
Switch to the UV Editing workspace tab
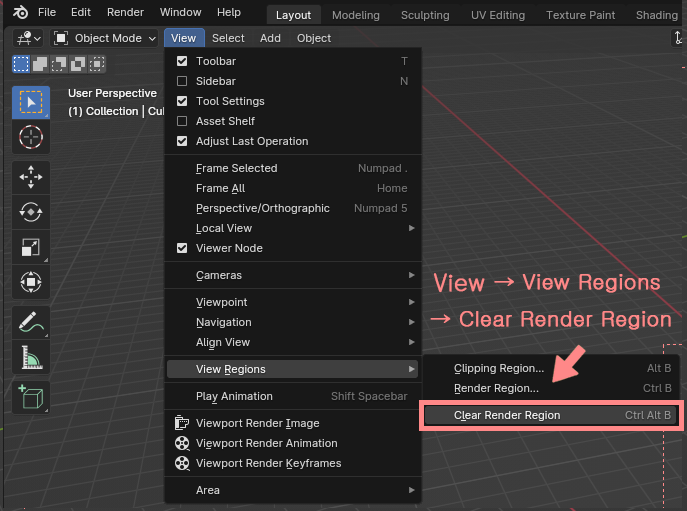pyautogui.click(x=498, y=15)
